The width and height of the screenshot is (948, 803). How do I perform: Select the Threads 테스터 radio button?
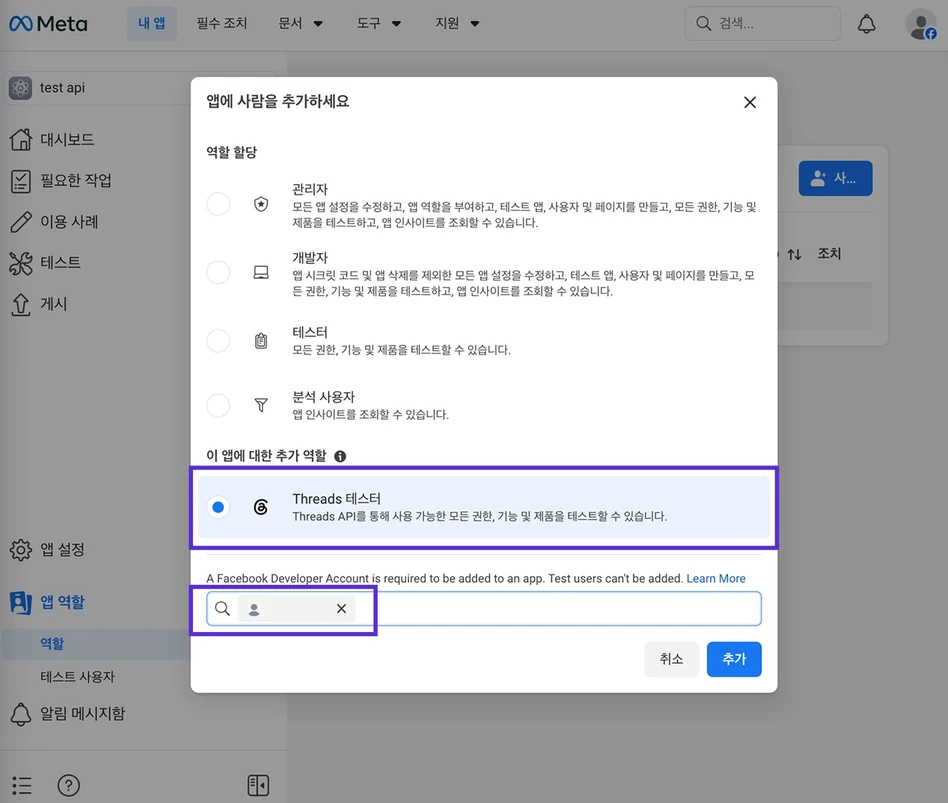(x=218, y=507)
